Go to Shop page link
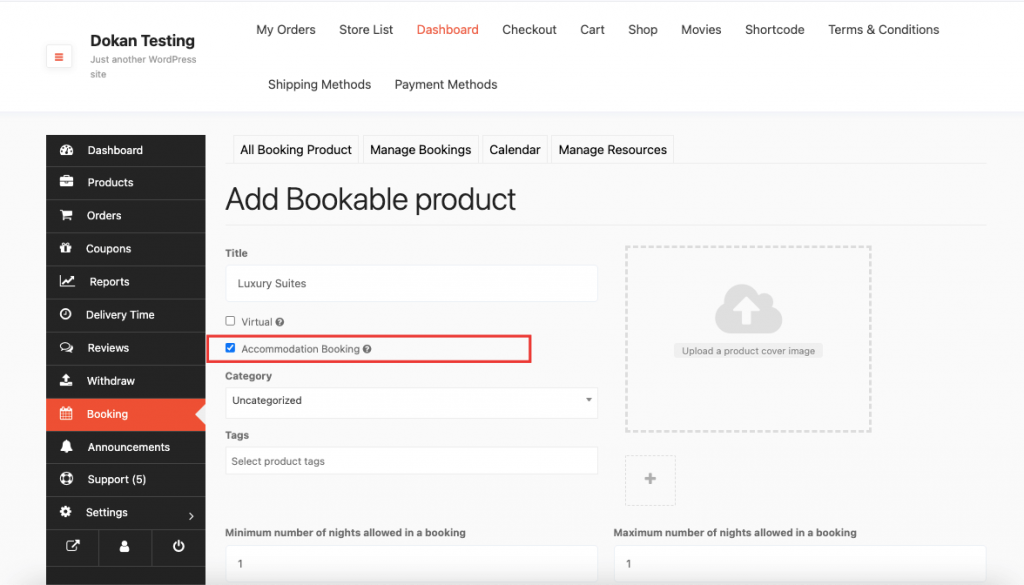The height and width of the screenshot is (585, 1024). 643,29
